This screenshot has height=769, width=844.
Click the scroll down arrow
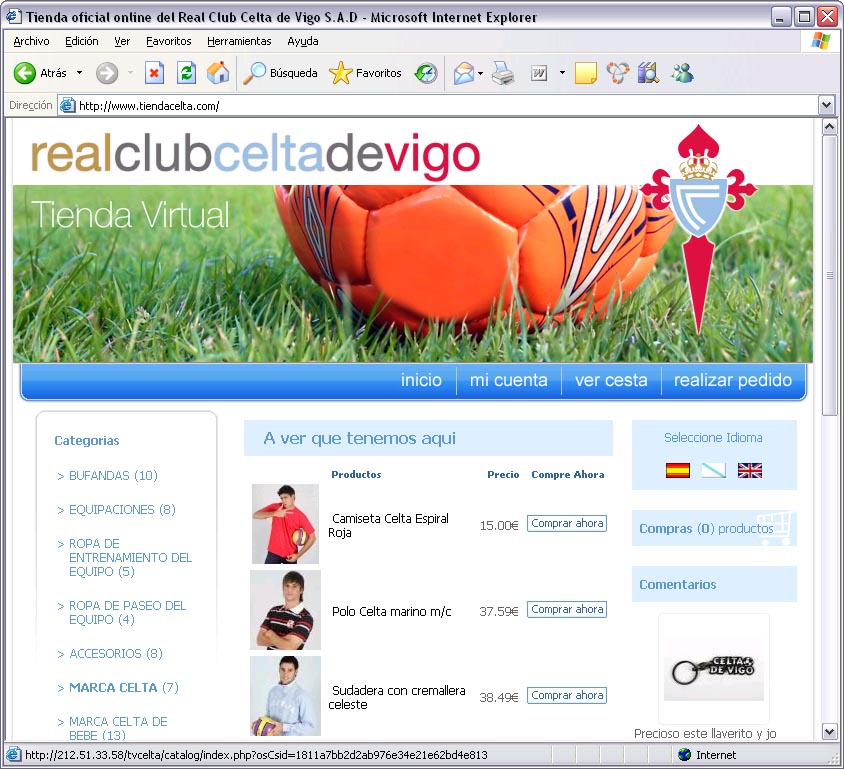click(x=829, y=732)
